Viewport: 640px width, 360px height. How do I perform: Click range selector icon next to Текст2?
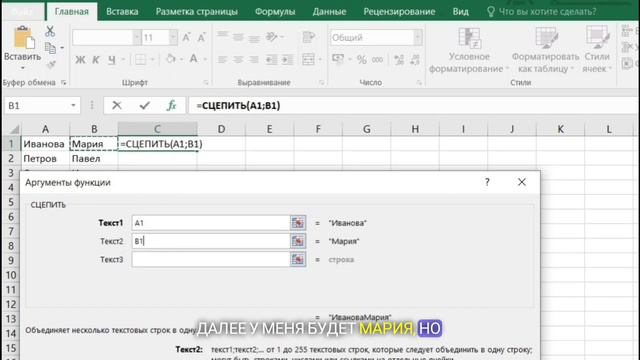(298, 241)
